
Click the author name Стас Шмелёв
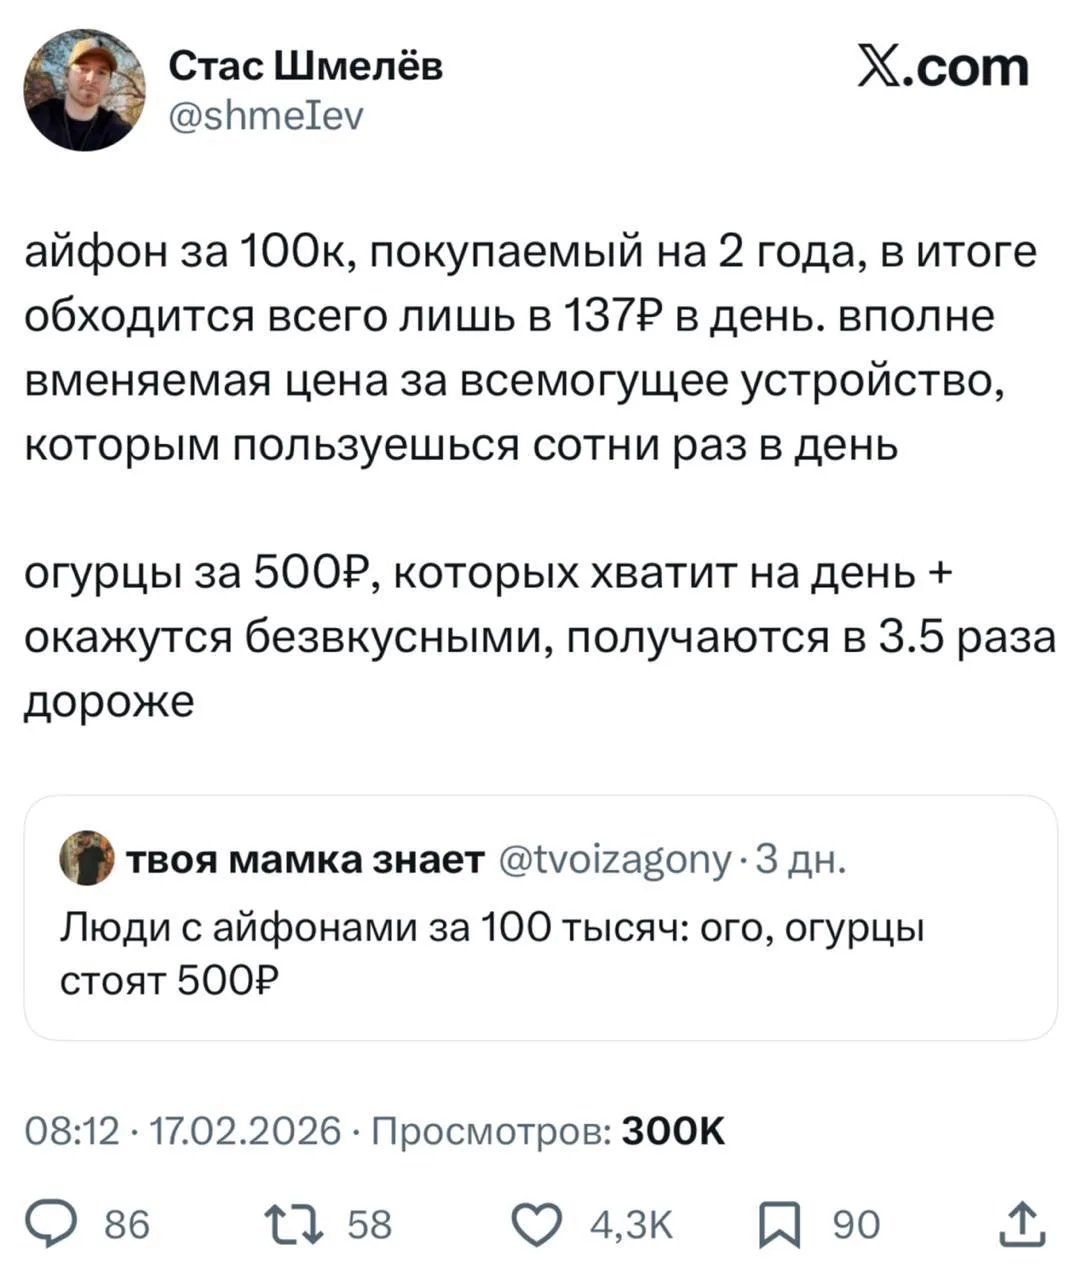click(x=305, y=67)
